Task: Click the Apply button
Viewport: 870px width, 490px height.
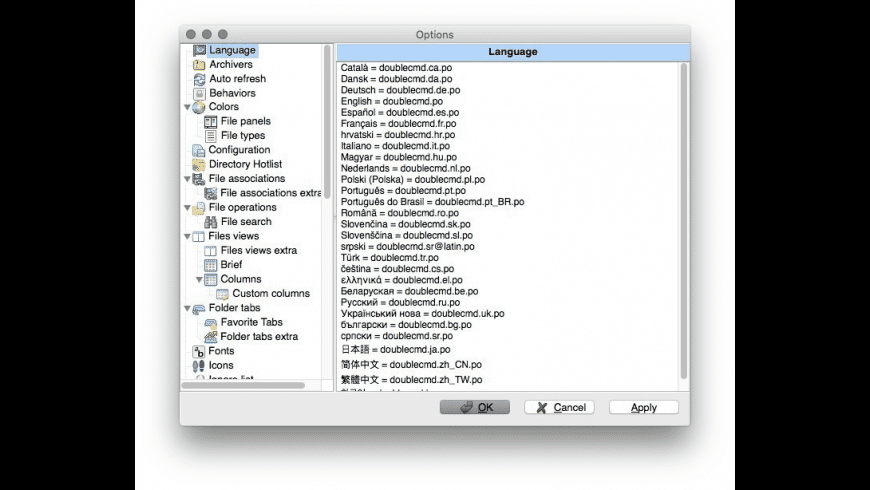Action: tap(644, 407)
